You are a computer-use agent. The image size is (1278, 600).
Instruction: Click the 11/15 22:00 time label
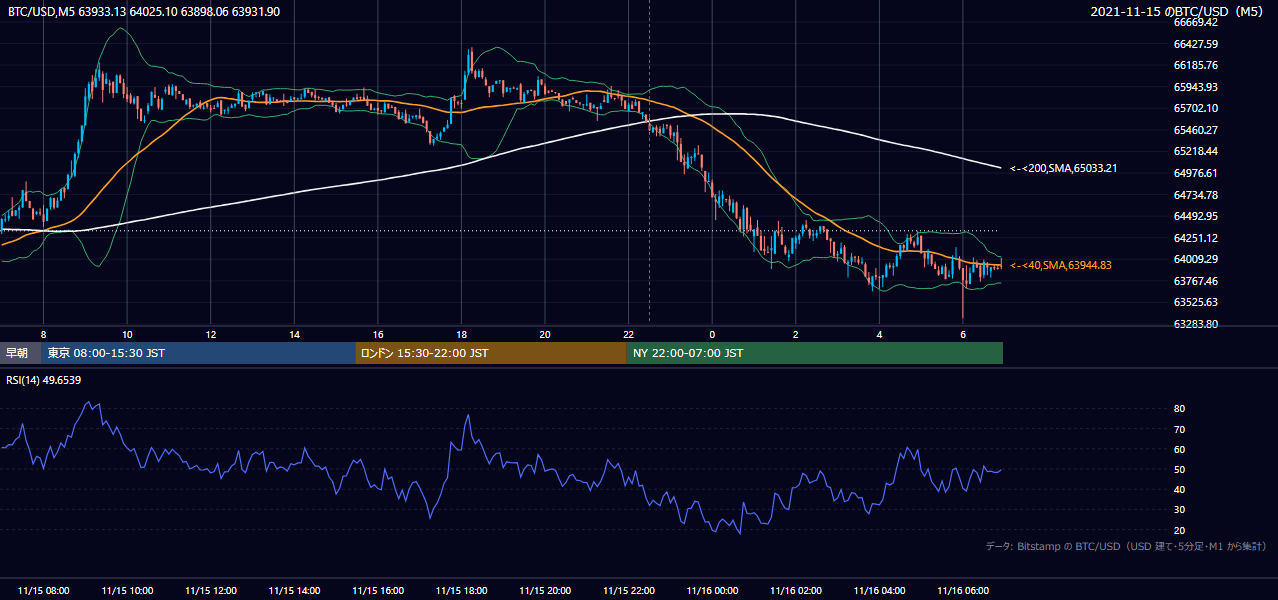[x=629, y=591]
